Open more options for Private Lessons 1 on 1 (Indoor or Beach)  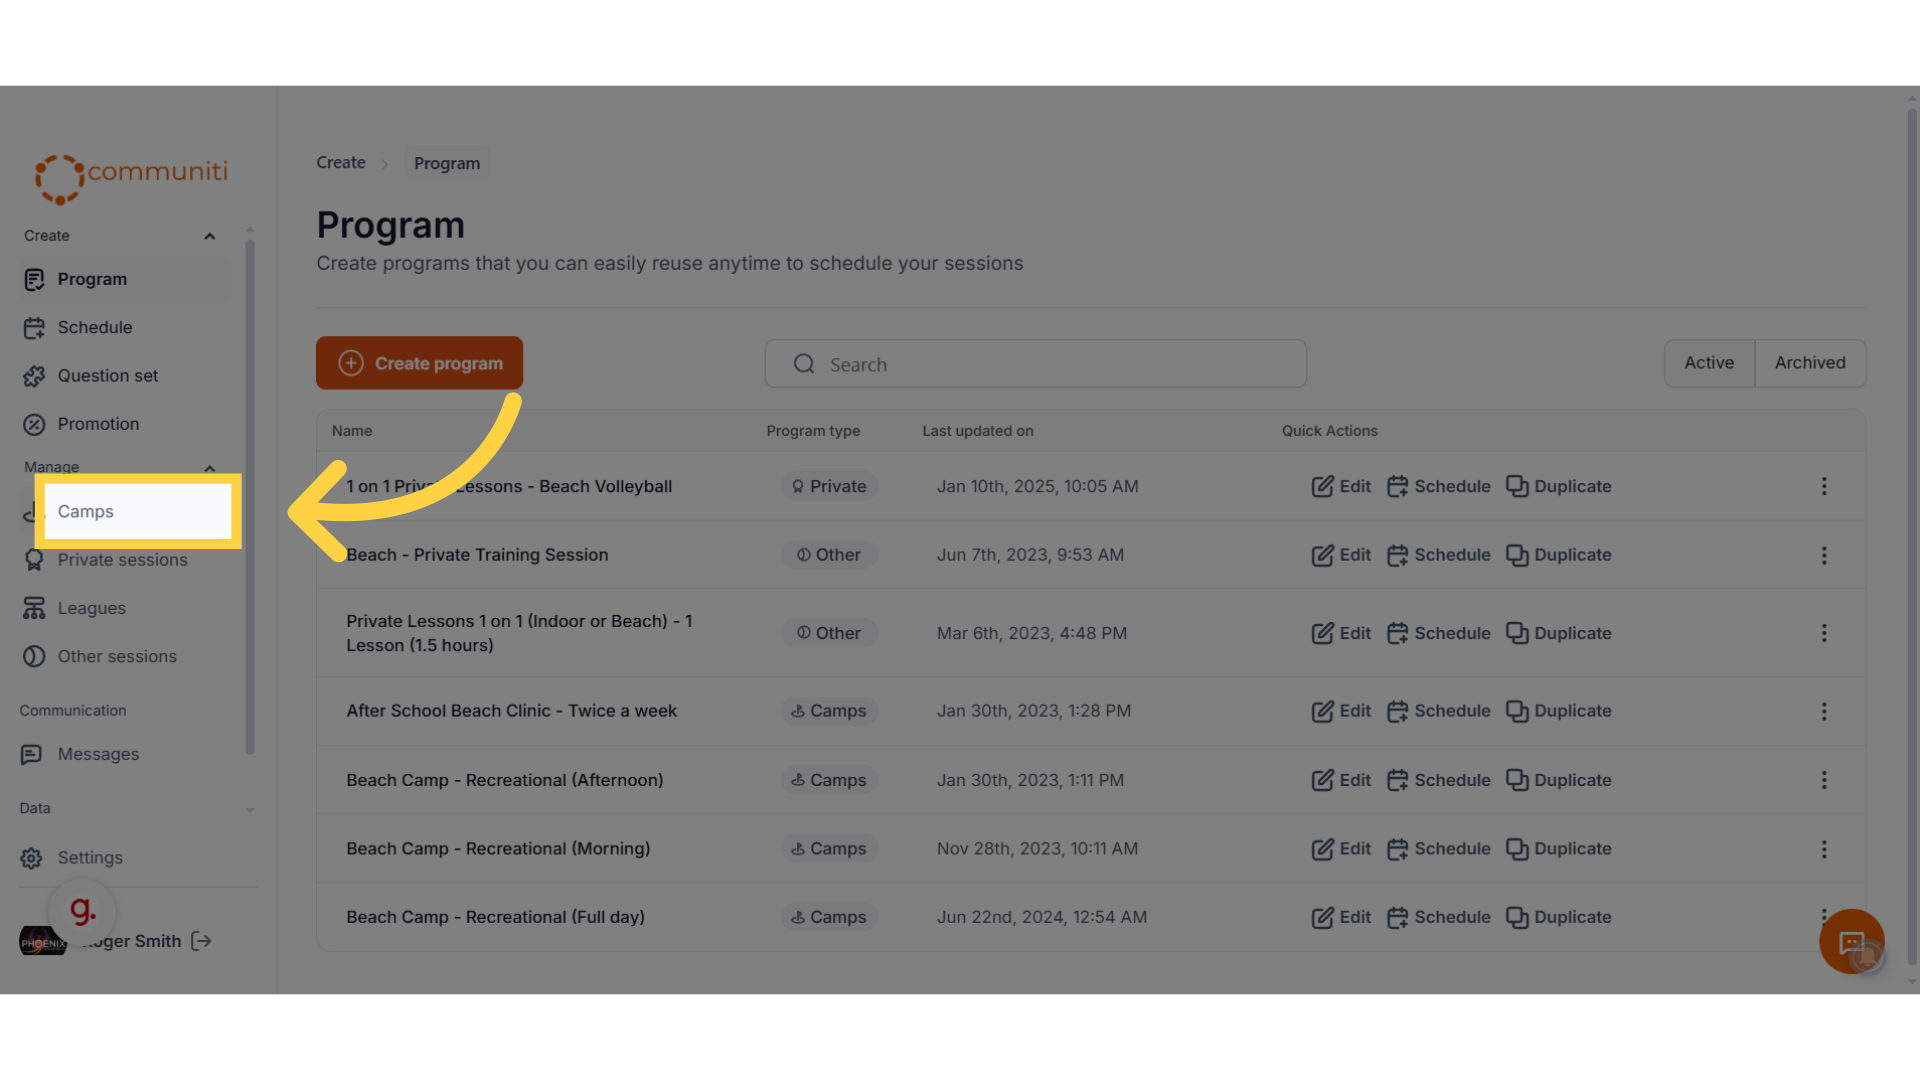1824,633
